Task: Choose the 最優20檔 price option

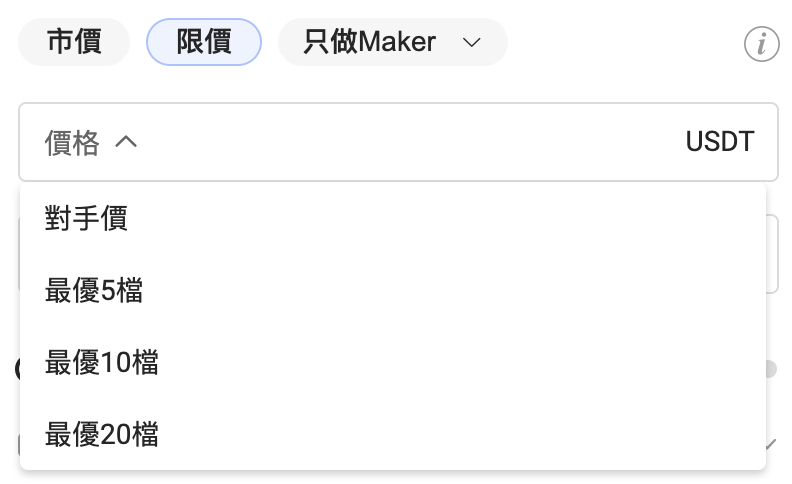Action: 101,435
